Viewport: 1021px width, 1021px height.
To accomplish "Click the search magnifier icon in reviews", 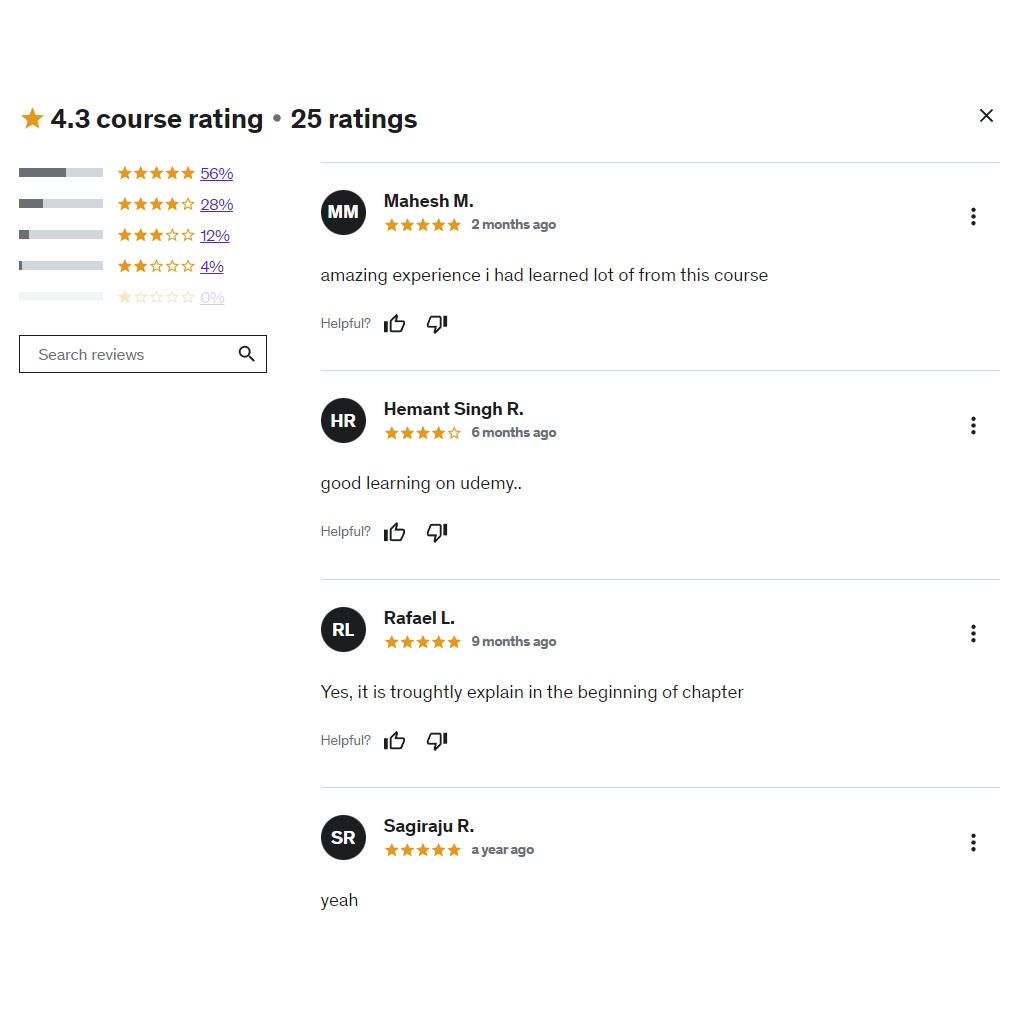I will 247,354.
